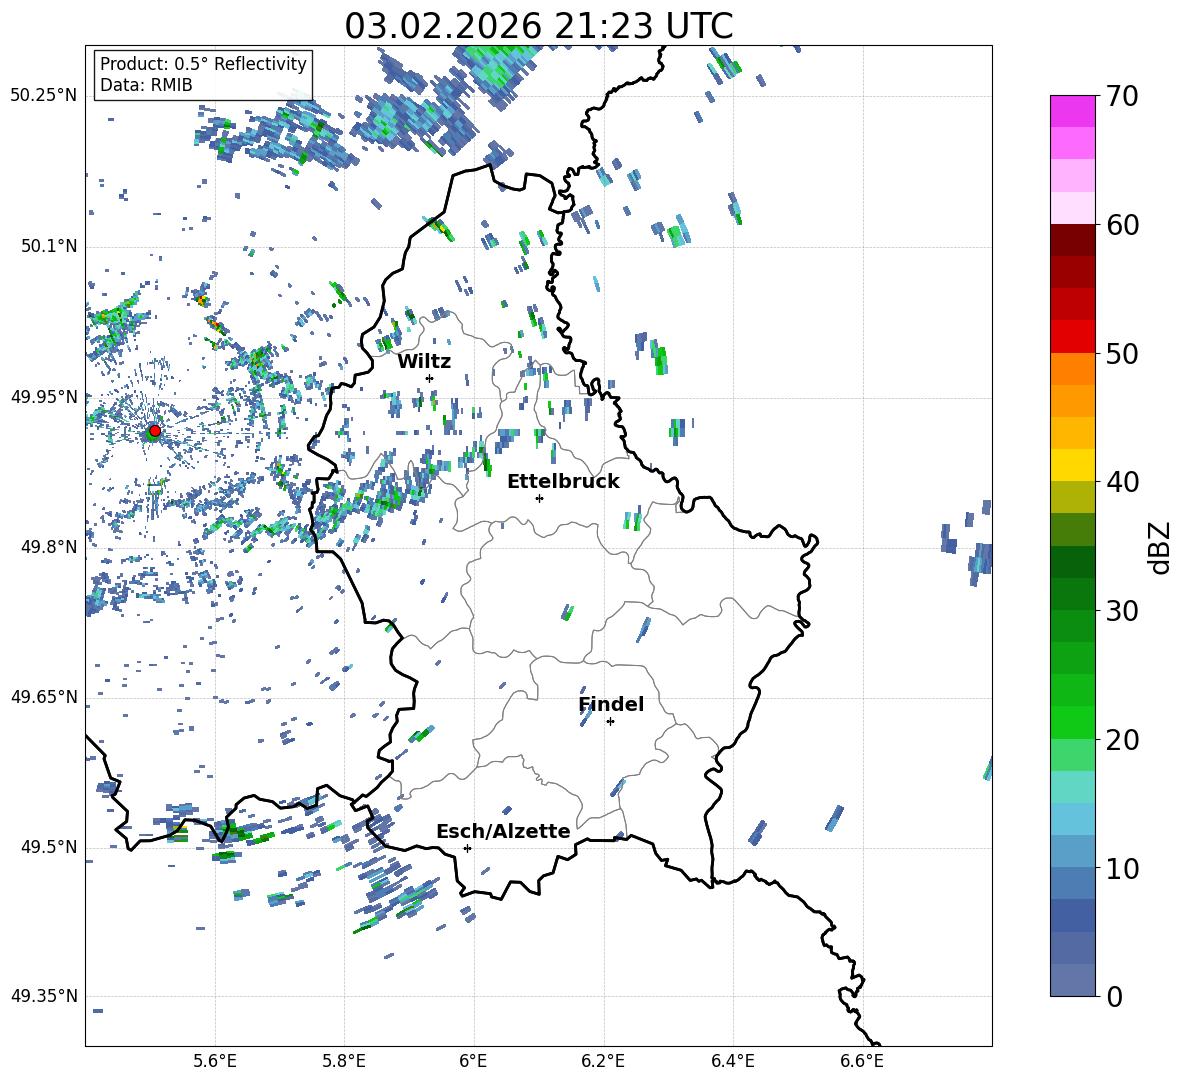Click the 49.95°N latitude label
Image resolution: width=1184 pixels, height=1081 pixels.
(44, 396)
